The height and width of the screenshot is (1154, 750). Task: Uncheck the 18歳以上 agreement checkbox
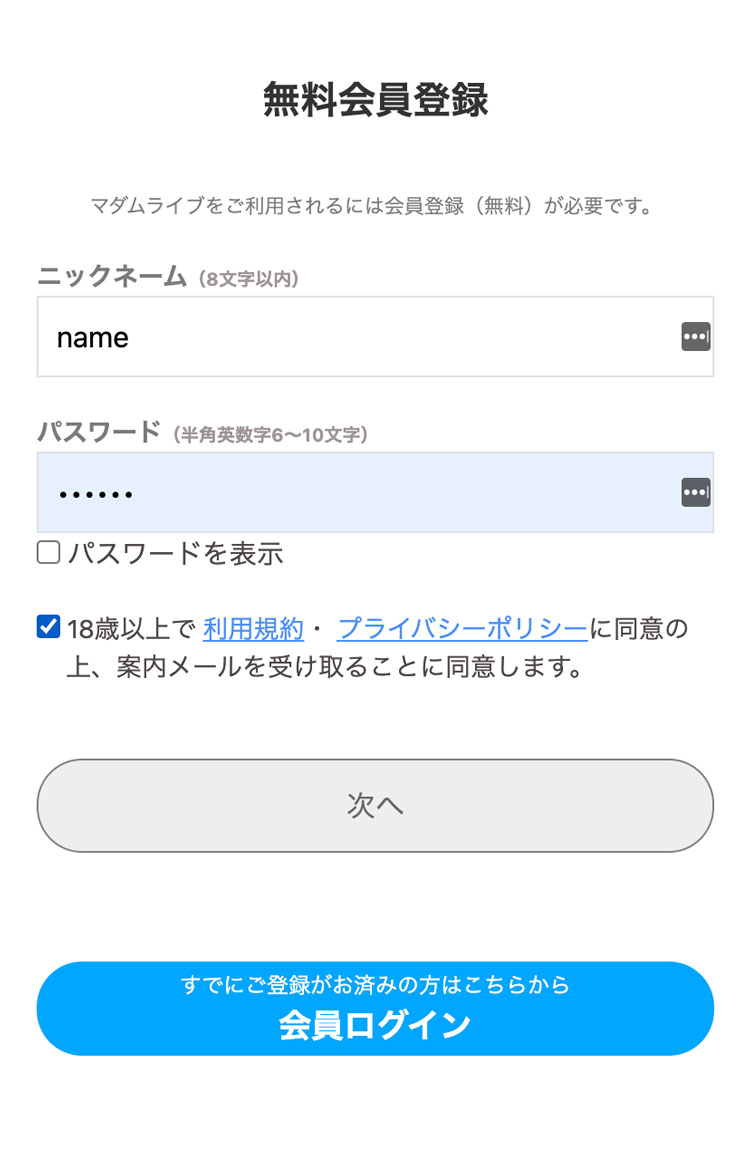(49, 627)
